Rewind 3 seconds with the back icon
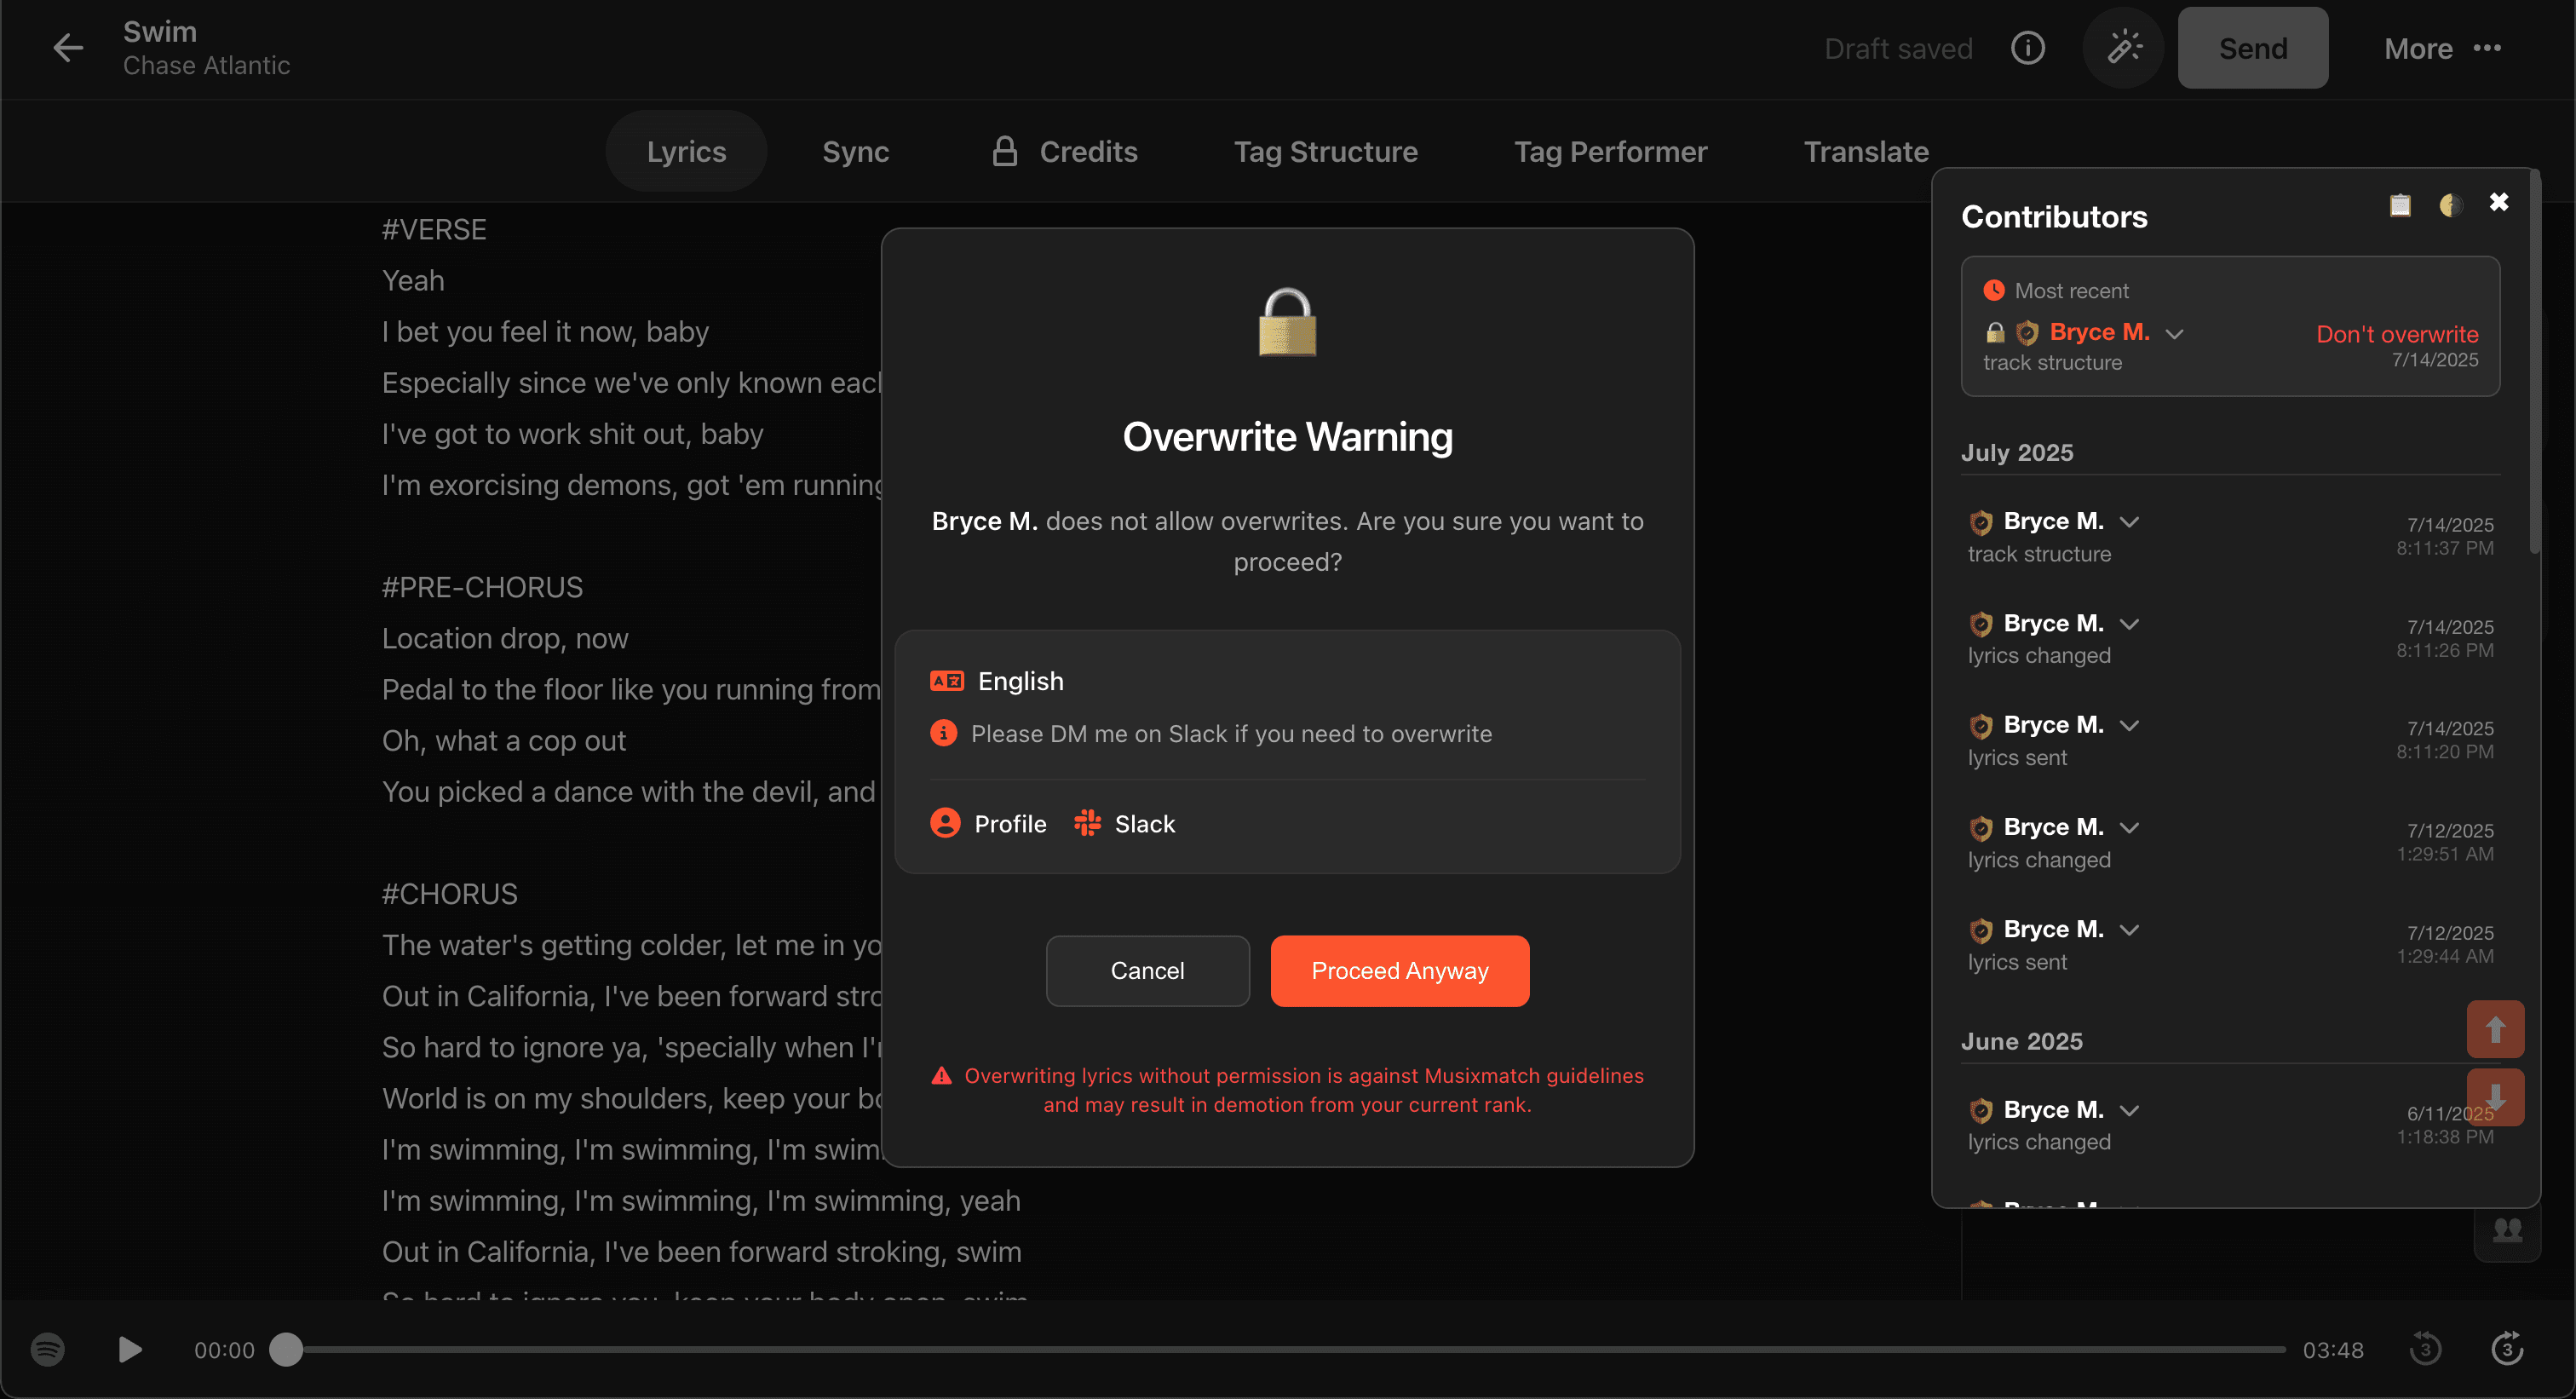 2425,1350
